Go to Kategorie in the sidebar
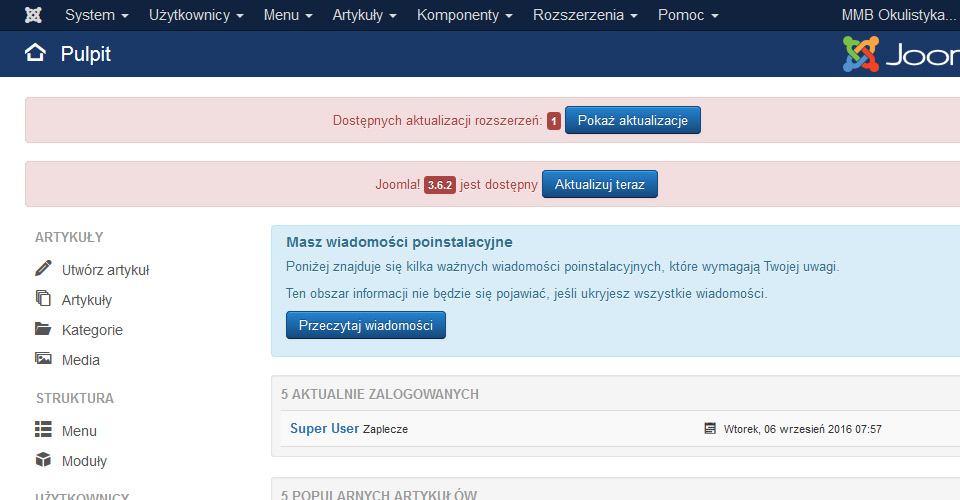Screen dimensions: 960x500 point(92,330)
